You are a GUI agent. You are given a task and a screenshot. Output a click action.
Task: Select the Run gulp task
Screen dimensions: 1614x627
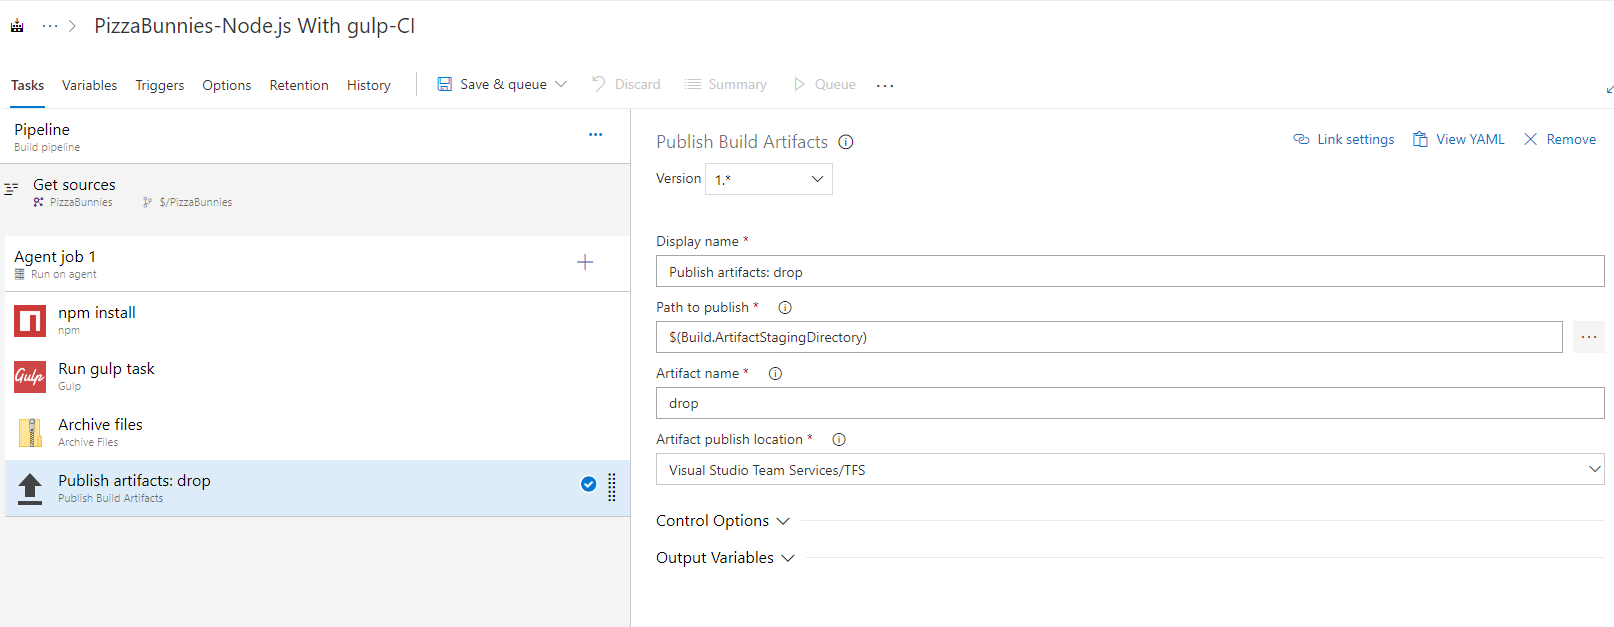click(x=317, y=376)
